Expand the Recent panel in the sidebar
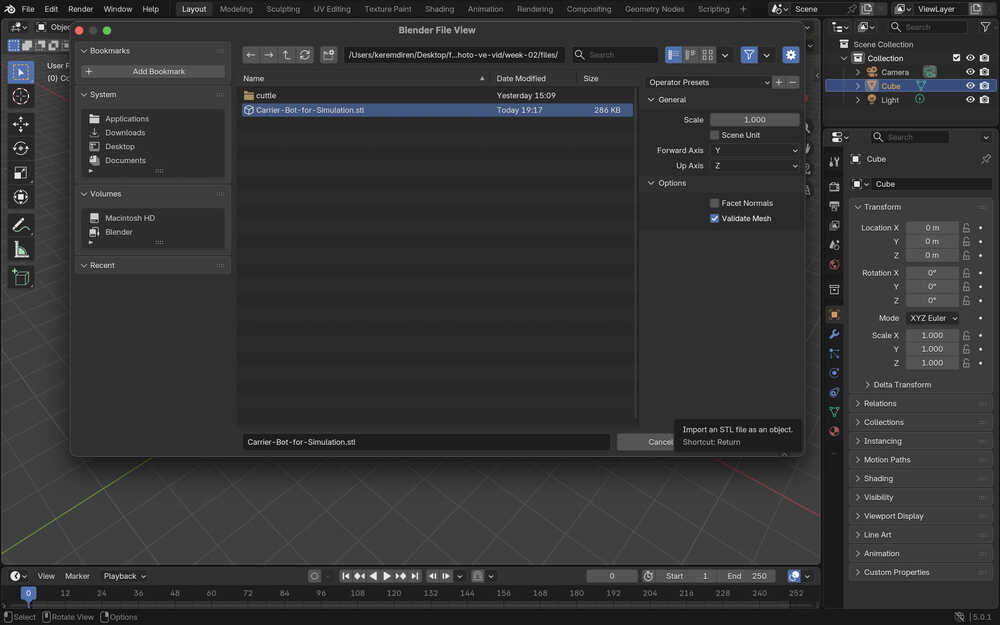This screenshot has height=625, width=1000. tap(102, 265)
